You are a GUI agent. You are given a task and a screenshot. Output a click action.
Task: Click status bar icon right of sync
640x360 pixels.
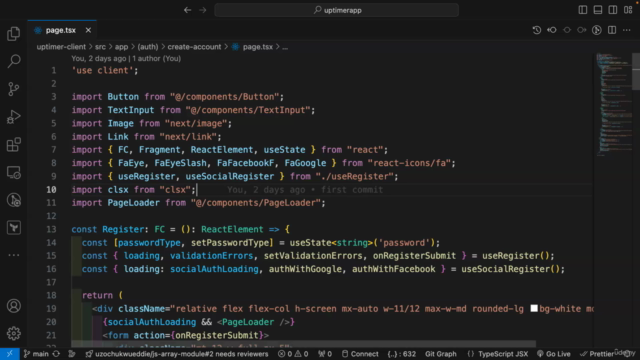pyautogui.click(x=72, y=354)
